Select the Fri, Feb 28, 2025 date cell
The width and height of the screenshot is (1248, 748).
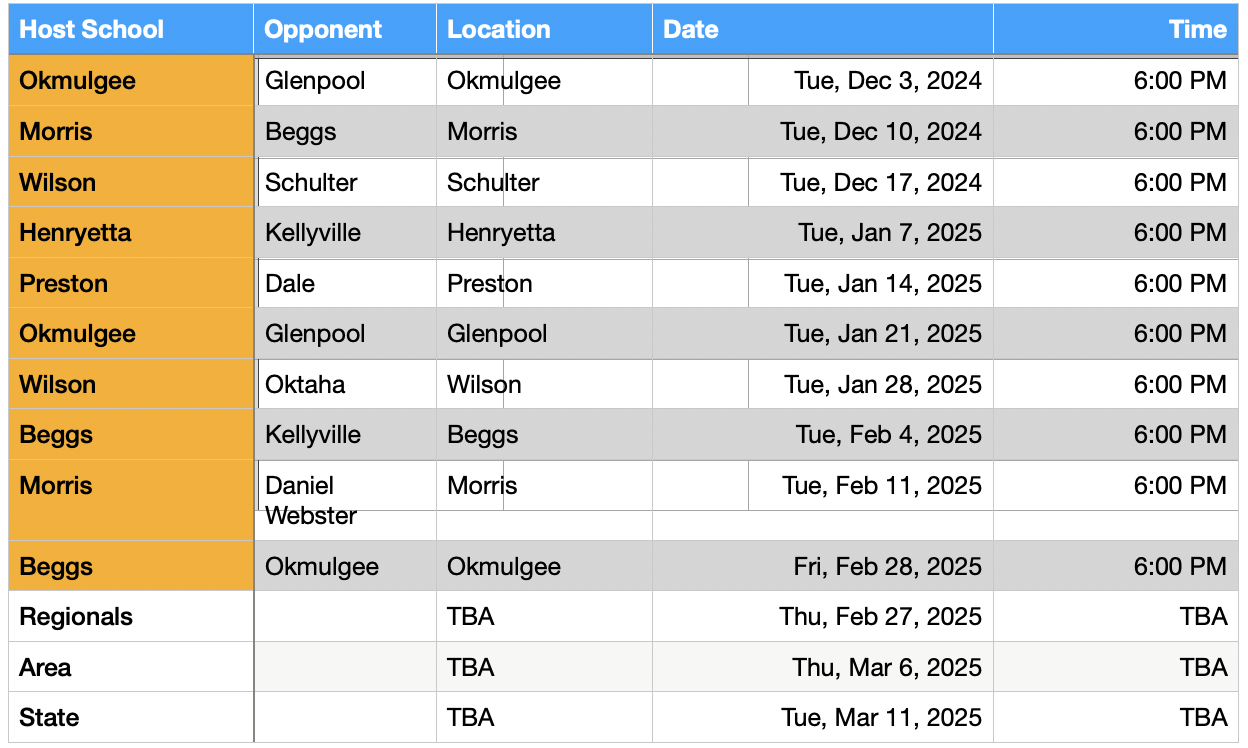pos(823,566)
